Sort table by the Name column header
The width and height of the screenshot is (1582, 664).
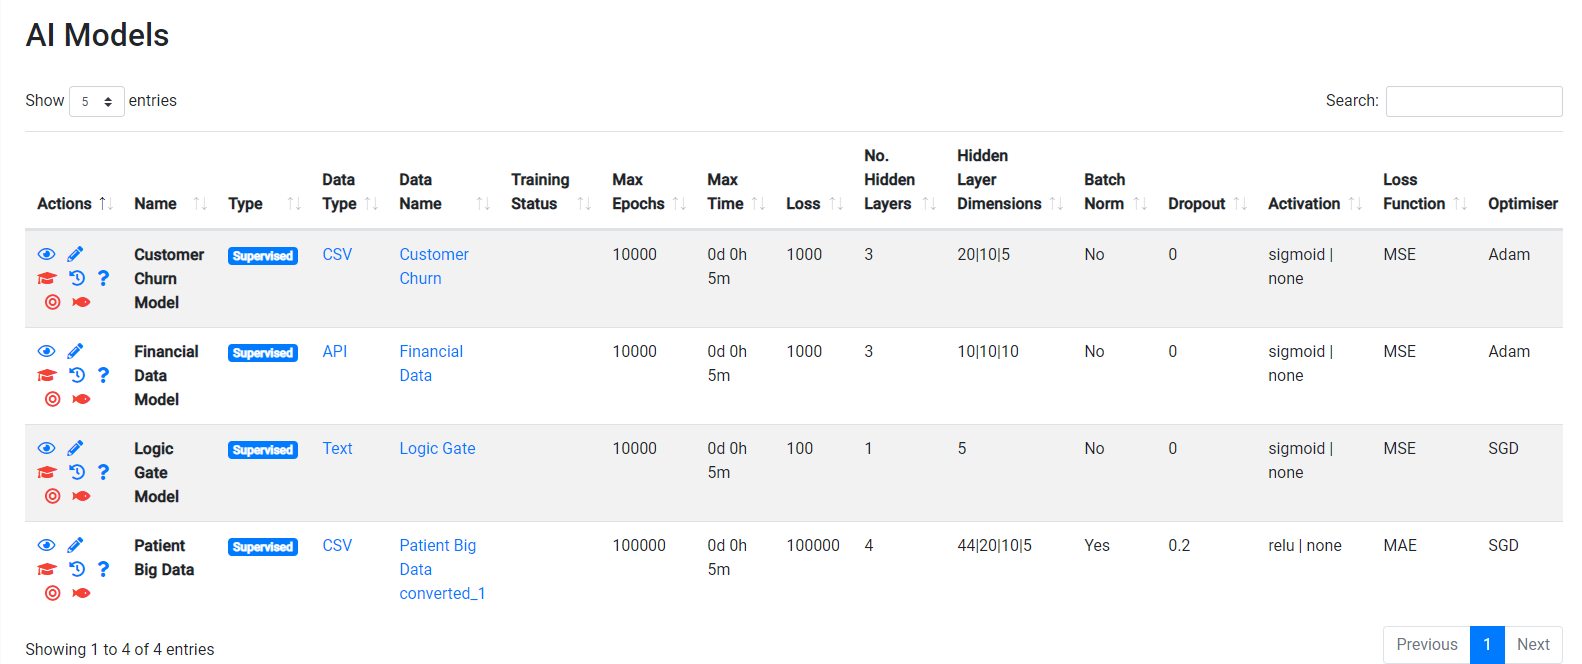(156, 203)
